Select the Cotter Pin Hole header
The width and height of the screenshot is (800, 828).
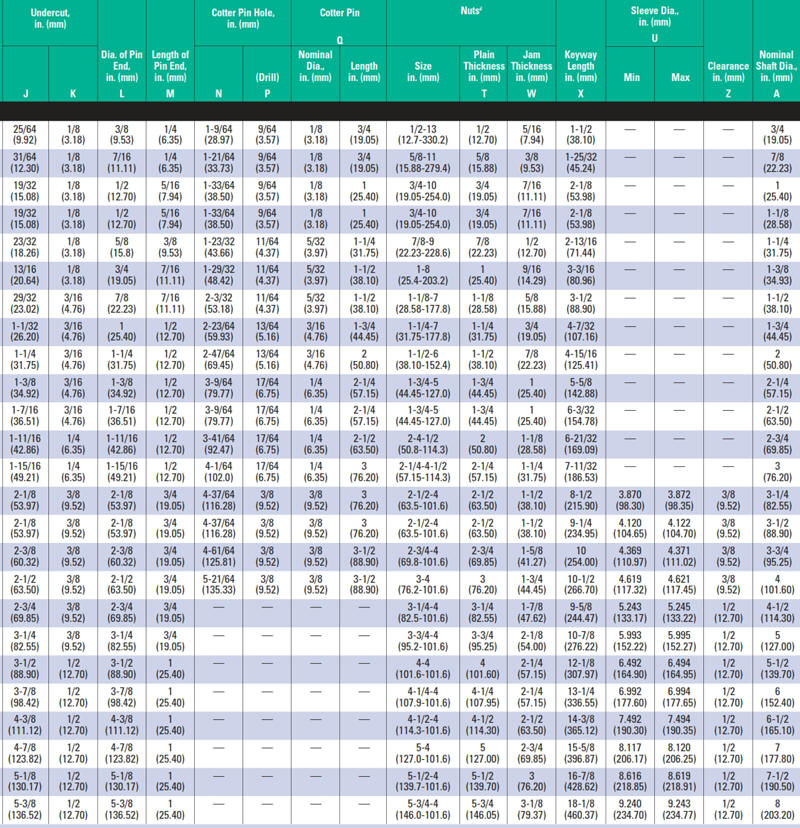click(242, 19)
